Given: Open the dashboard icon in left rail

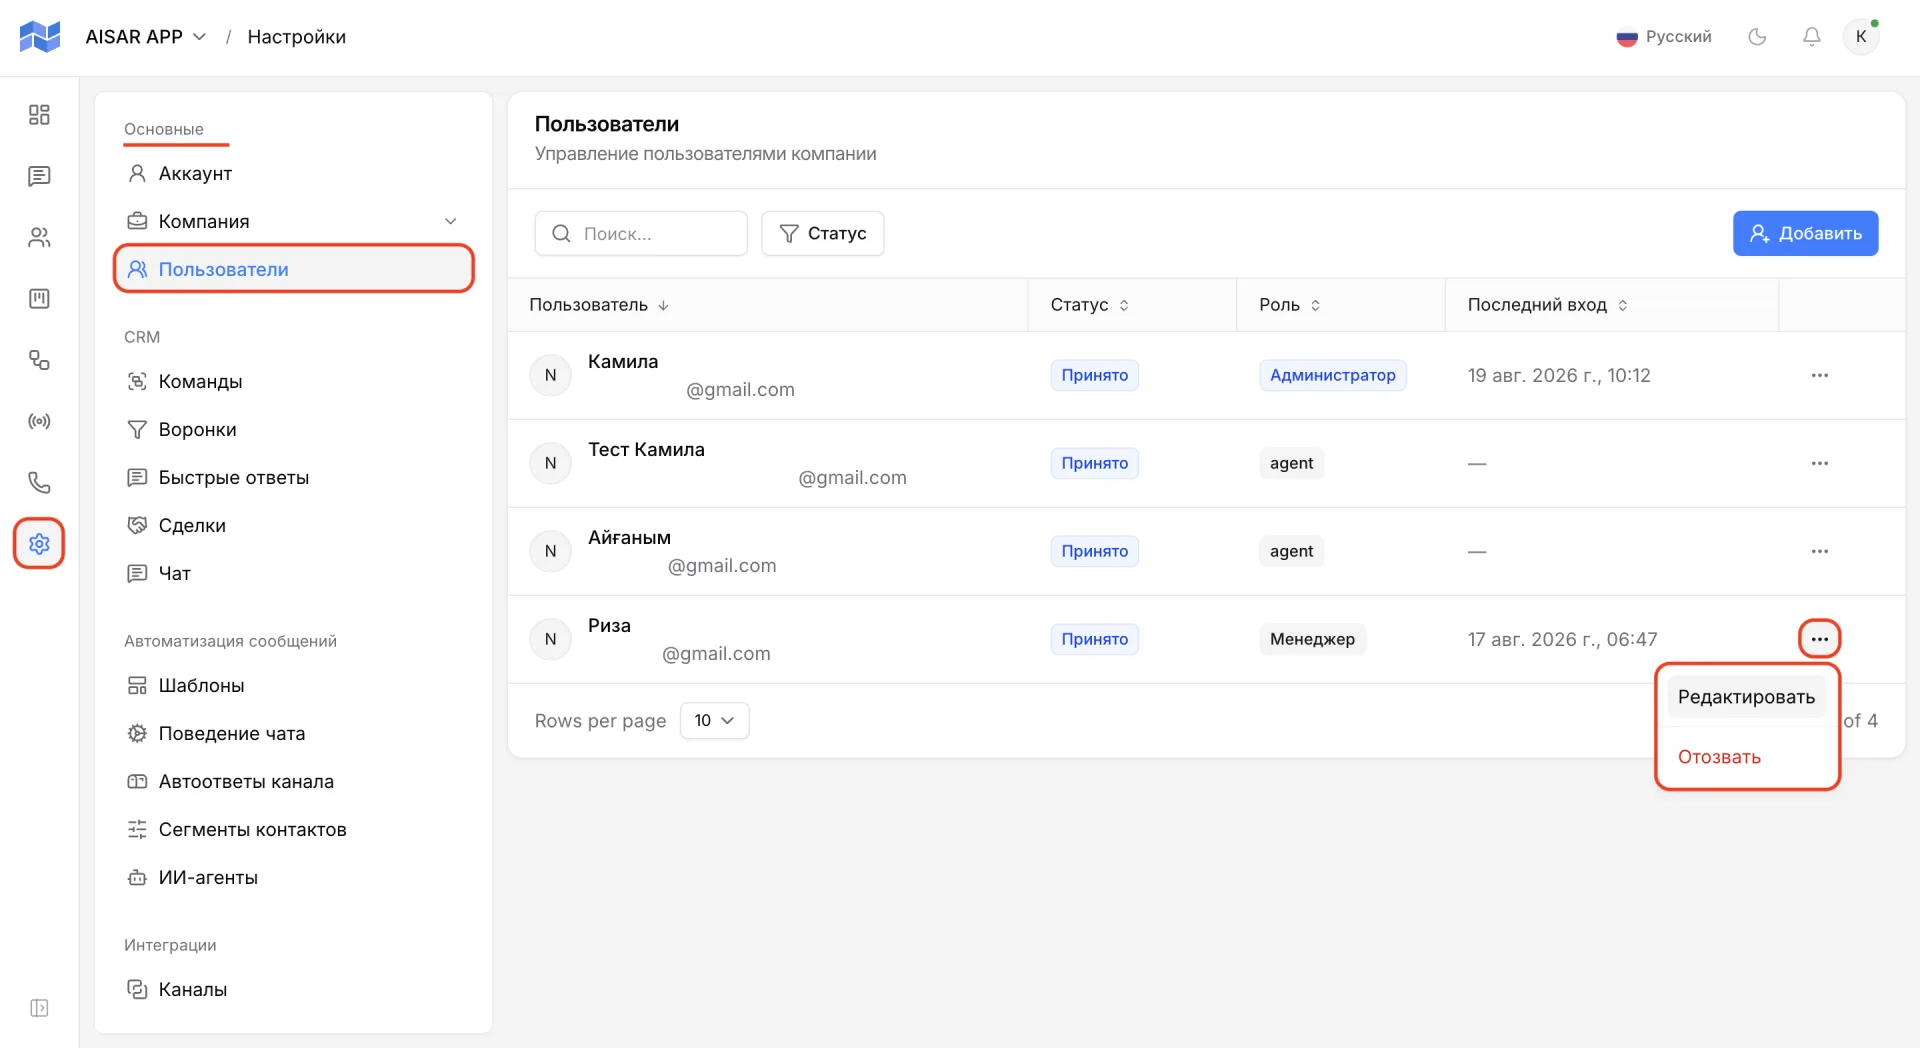Looking at the screenshot, I should point(39,115).
